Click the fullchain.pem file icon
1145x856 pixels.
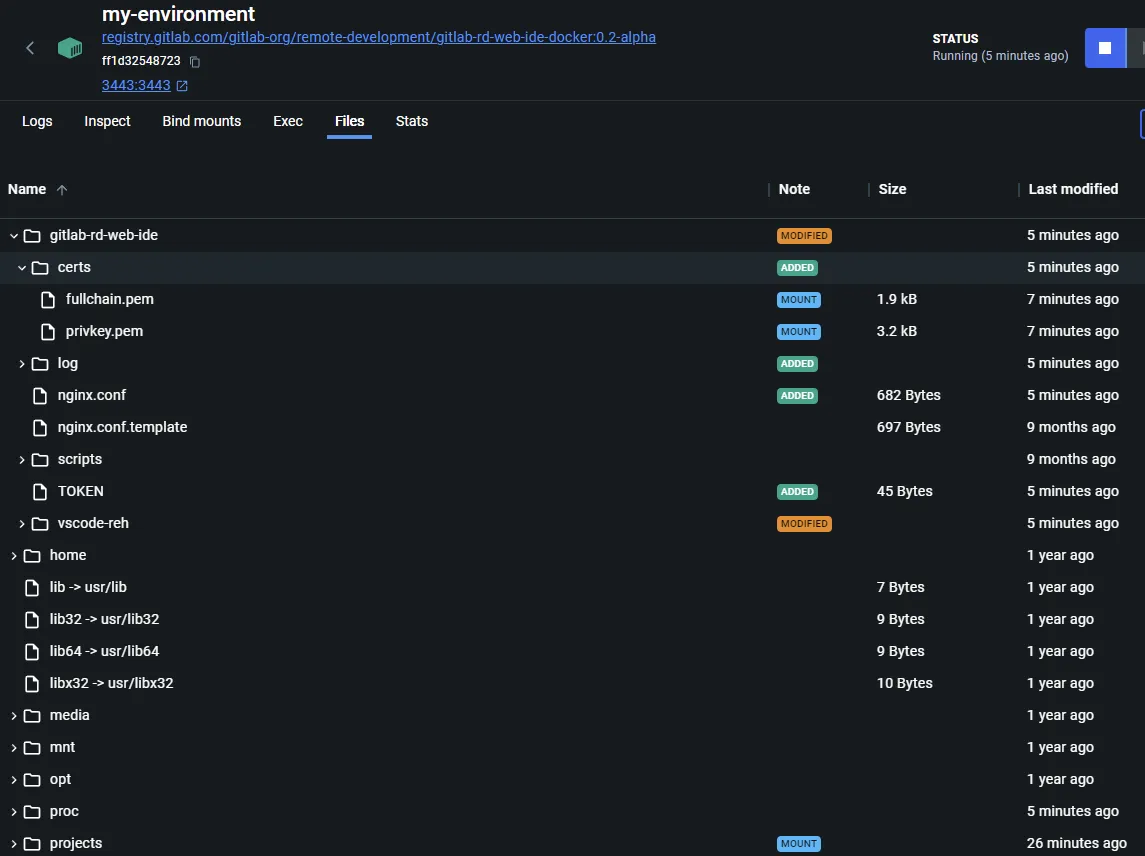[48, 300]
